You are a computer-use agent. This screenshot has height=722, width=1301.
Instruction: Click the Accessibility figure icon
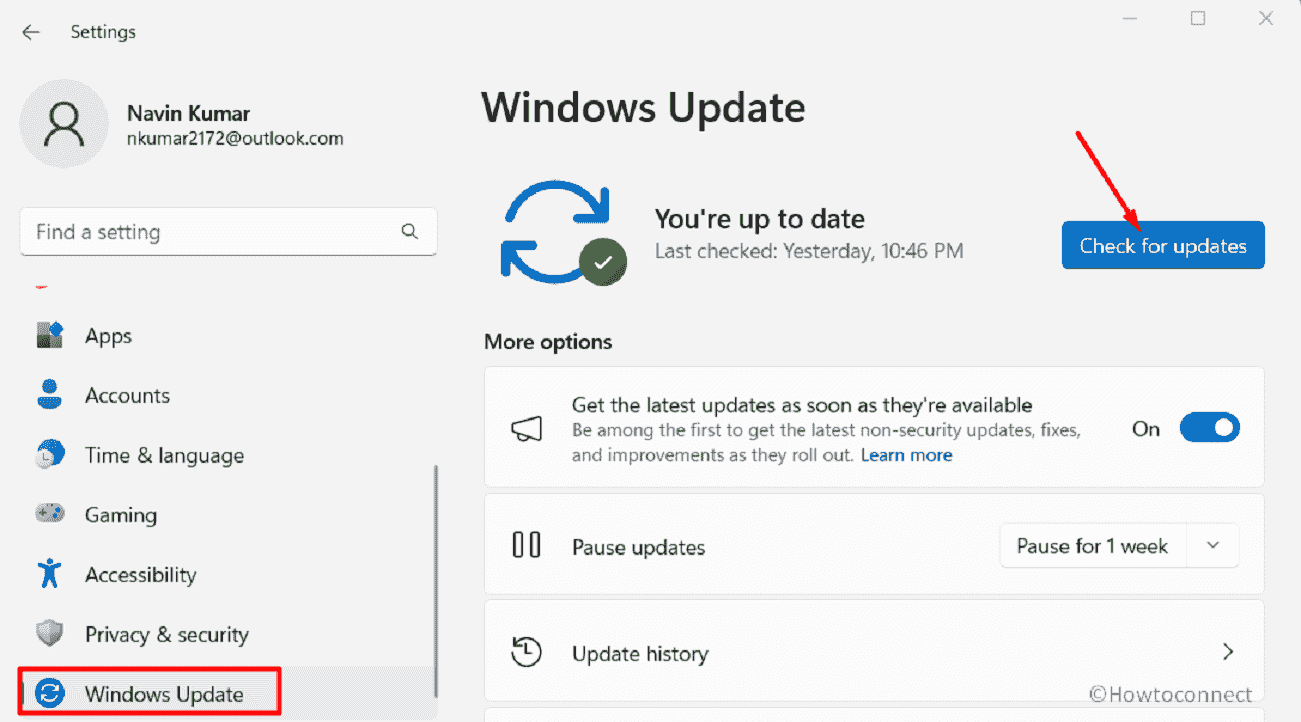point(49,574)
